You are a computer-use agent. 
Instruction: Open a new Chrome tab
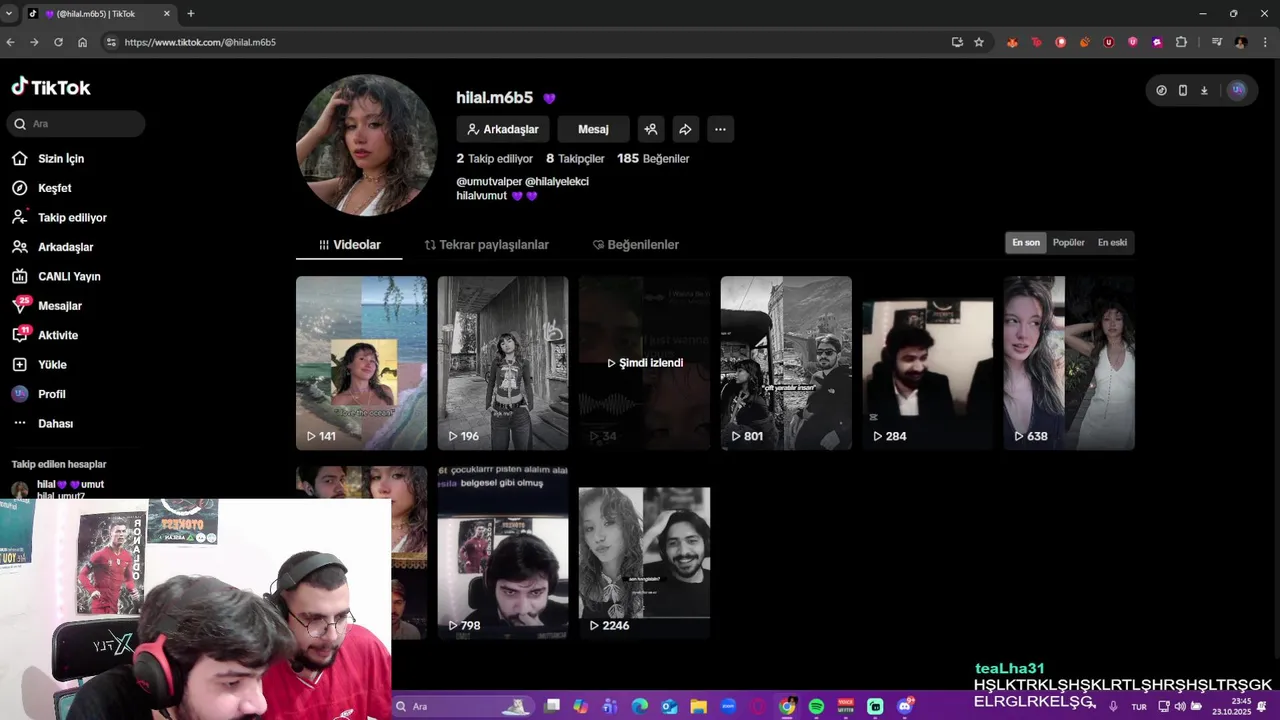(190, 13)
